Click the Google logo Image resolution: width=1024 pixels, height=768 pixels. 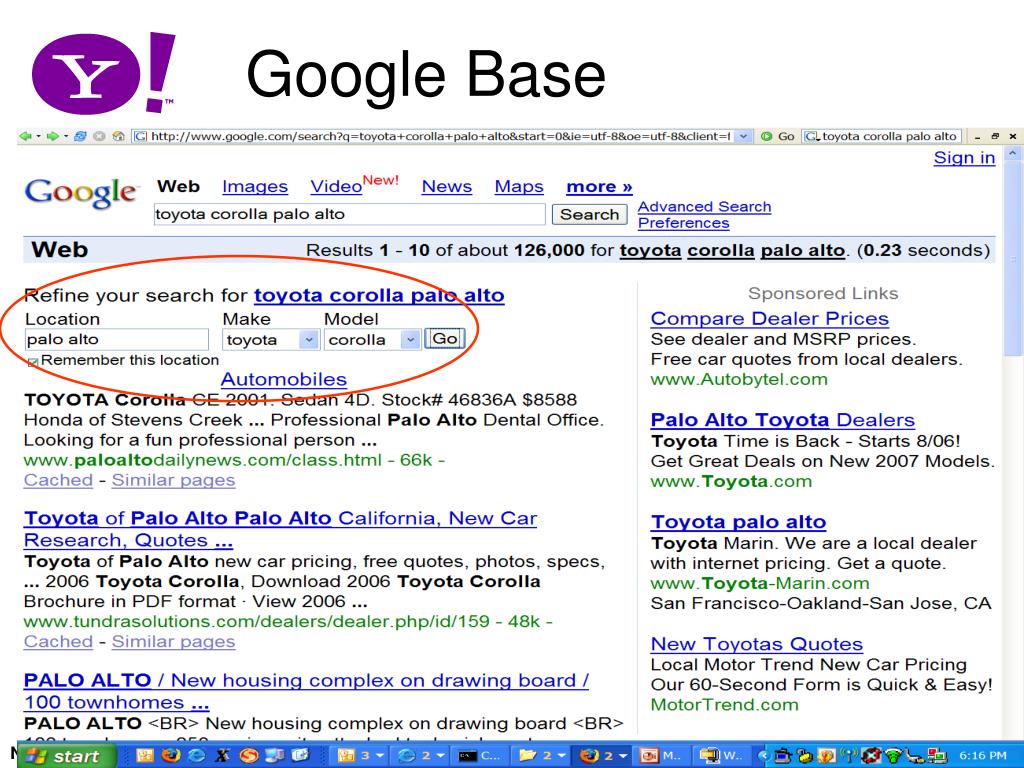coord(82,194)
